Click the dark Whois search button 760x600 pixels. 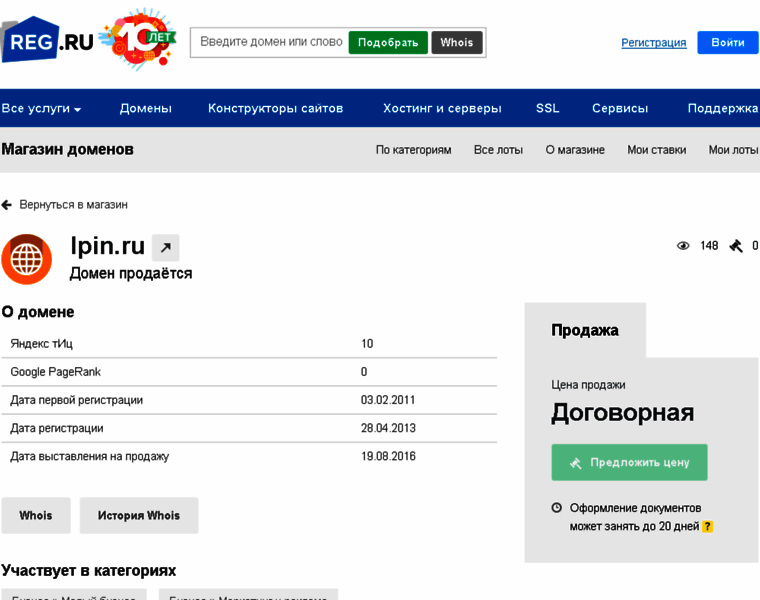click(x=457, y=43)
